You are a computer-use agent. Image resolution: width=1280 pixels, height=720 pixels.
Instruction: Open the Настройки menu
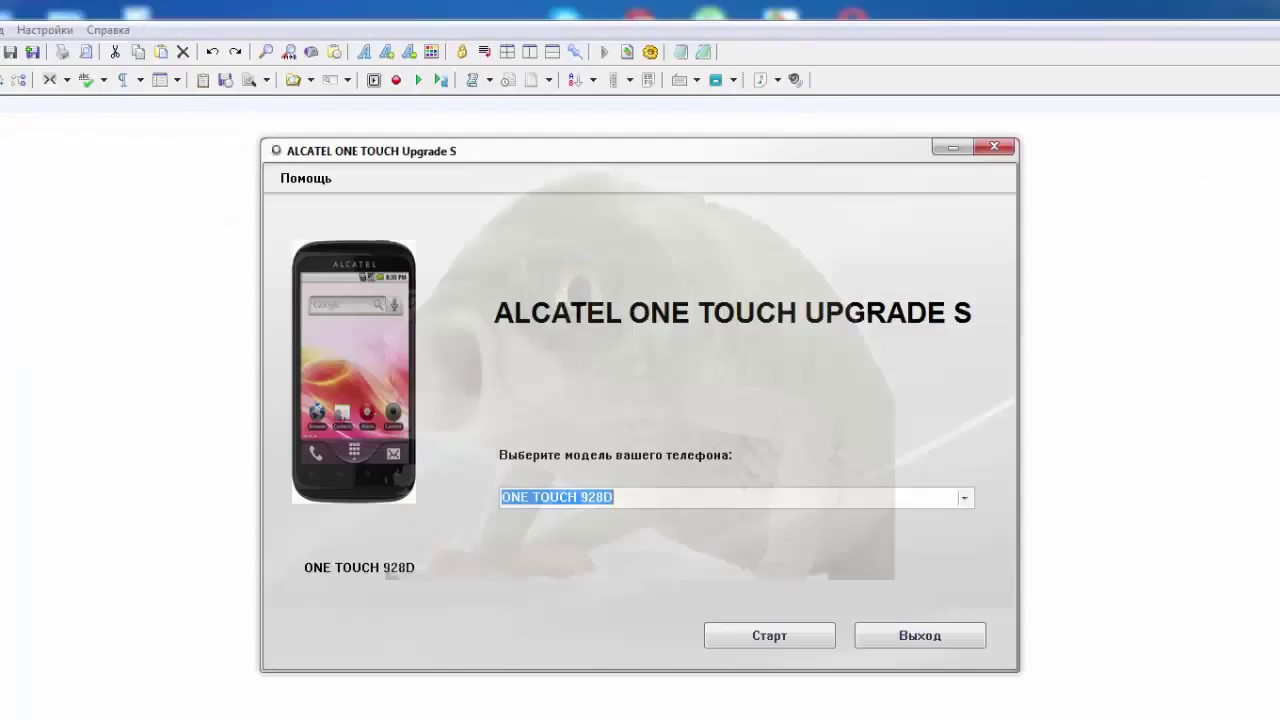[45, 30]
